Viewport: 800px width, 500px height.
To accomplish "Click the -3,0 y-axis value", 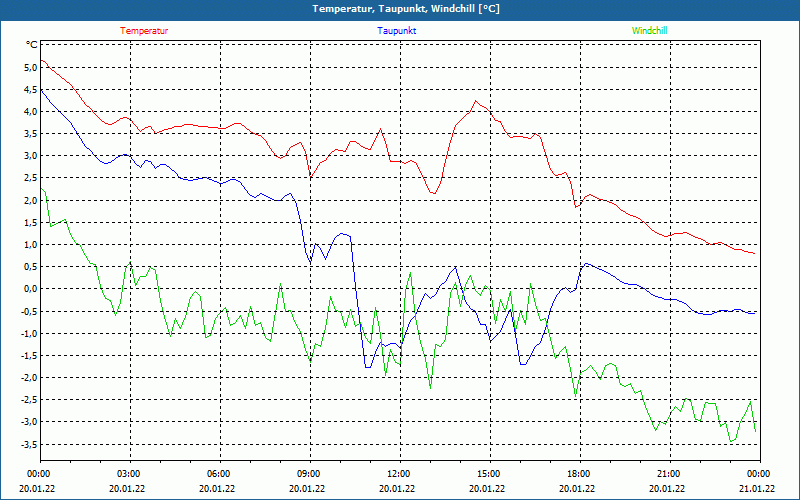I will (x=29, y=421).
